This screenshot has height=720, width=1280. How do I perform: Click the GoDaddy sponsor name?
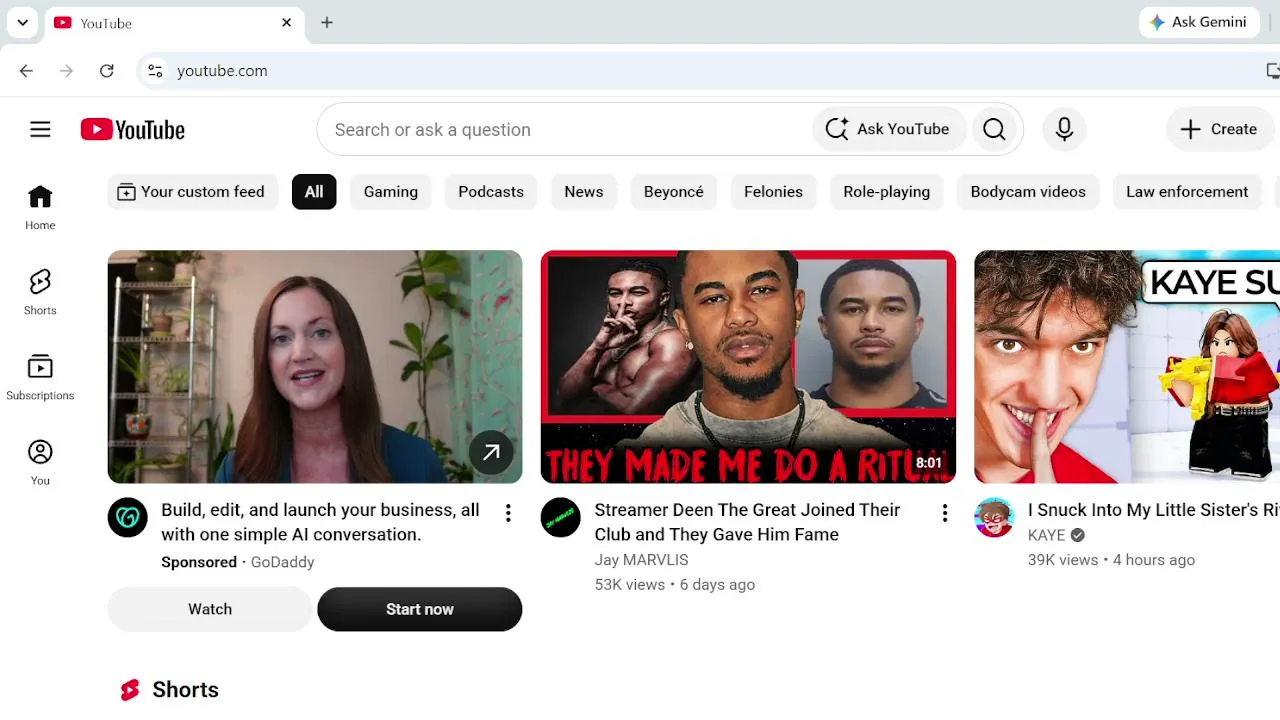click(x=282, y=562)
